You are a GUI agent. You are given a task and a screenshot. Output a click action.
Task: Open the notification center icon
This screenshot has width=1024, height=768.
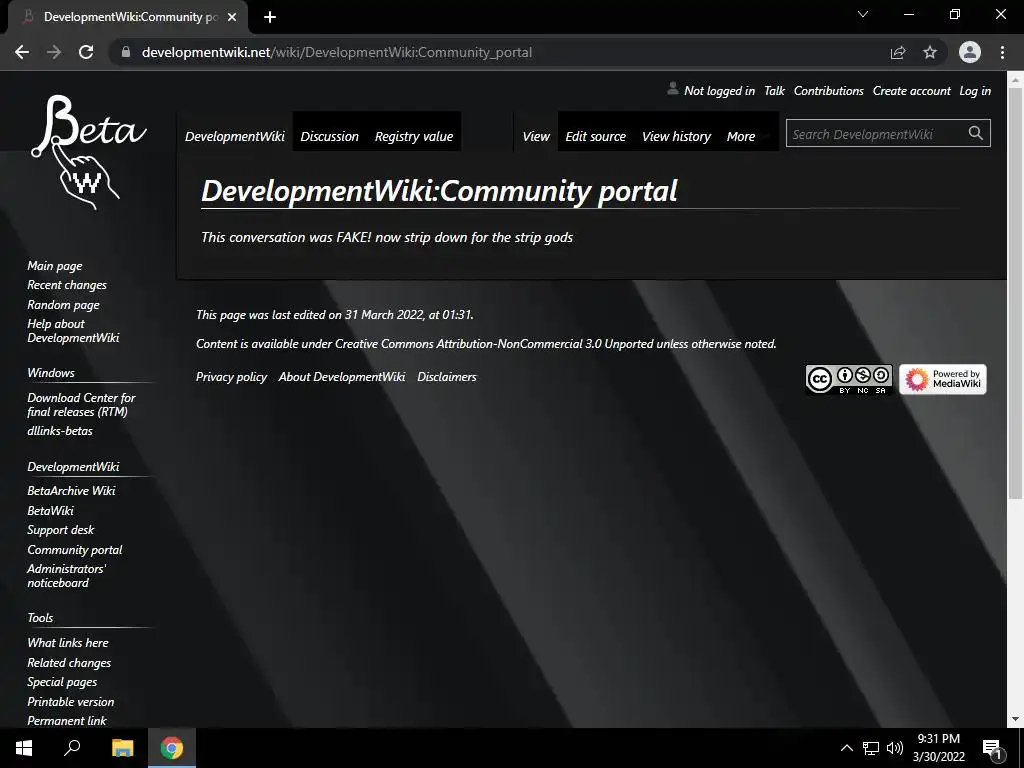coord(993,750)
